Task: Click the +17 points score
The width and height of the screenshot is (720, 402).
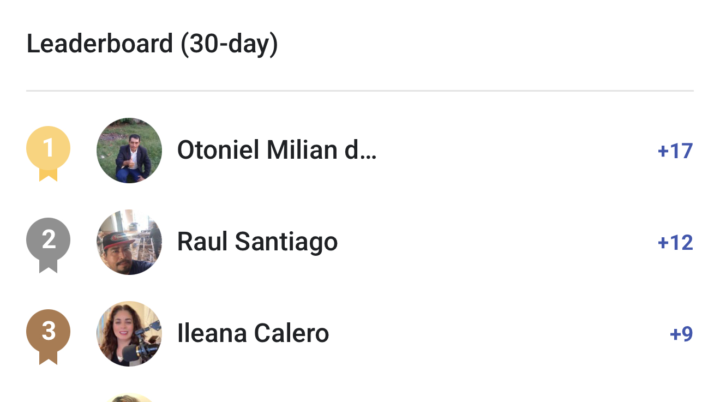Action: click(x=675, y=152)
